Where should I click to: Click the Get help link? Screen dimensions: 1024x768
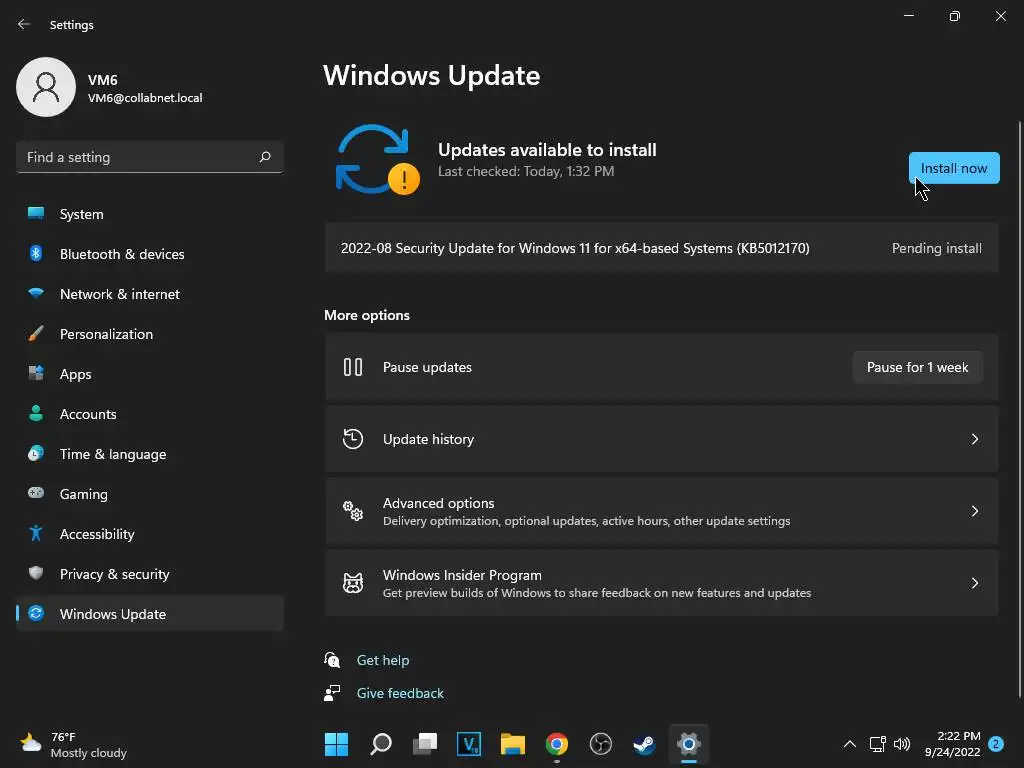point(383,660)
